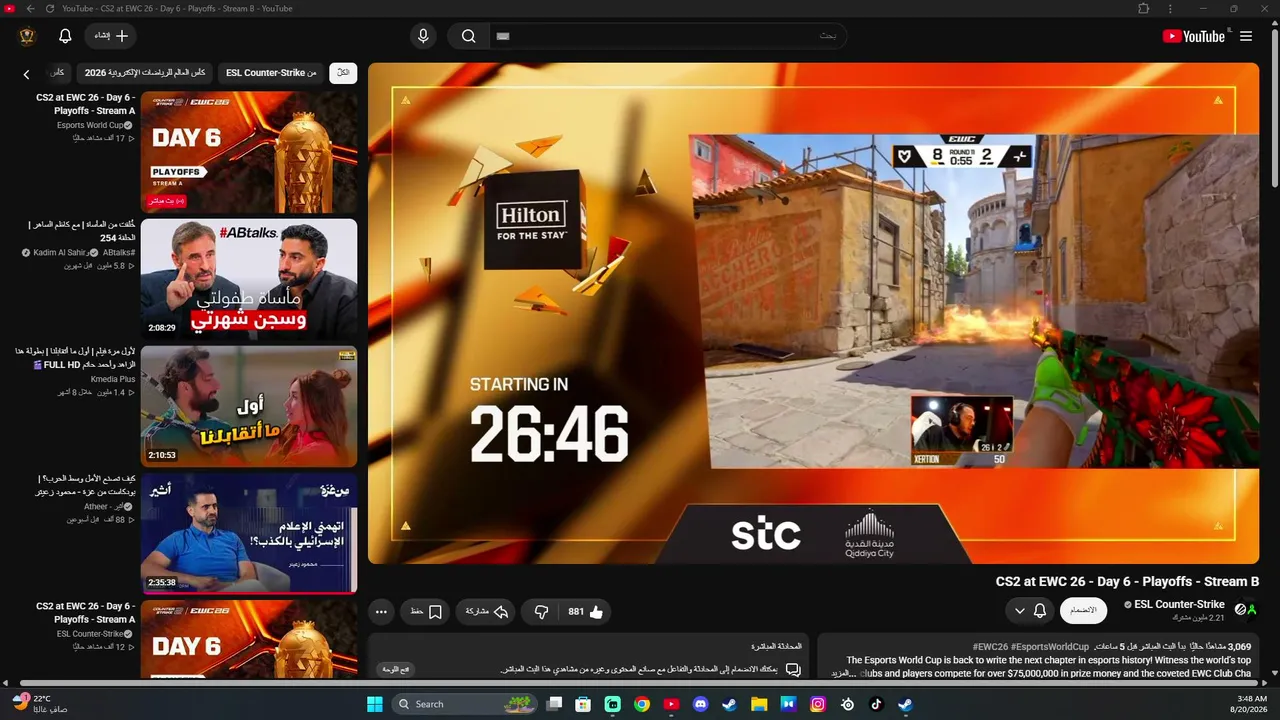This screenshot has height=720, width=1280.
Task: Click the main video player
Action: point(813,313)
